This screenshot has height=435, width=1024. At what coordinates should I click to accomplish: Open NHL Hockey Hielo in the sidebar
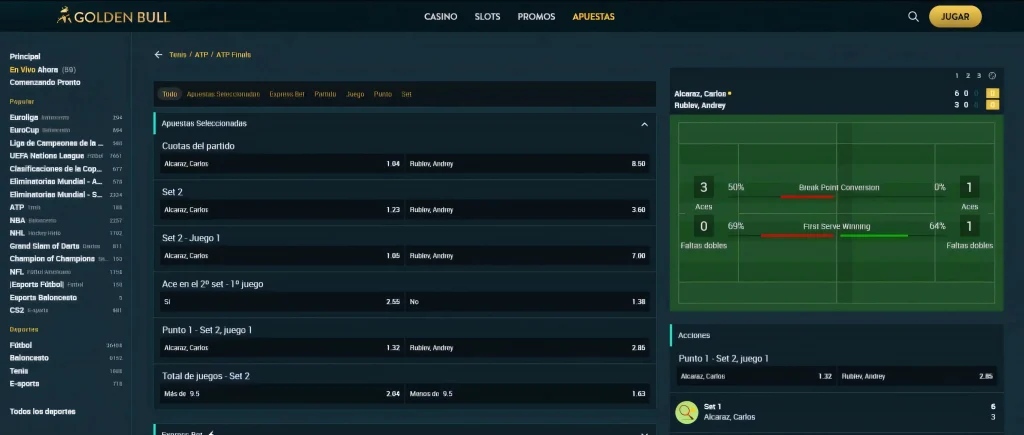(65, 233)
